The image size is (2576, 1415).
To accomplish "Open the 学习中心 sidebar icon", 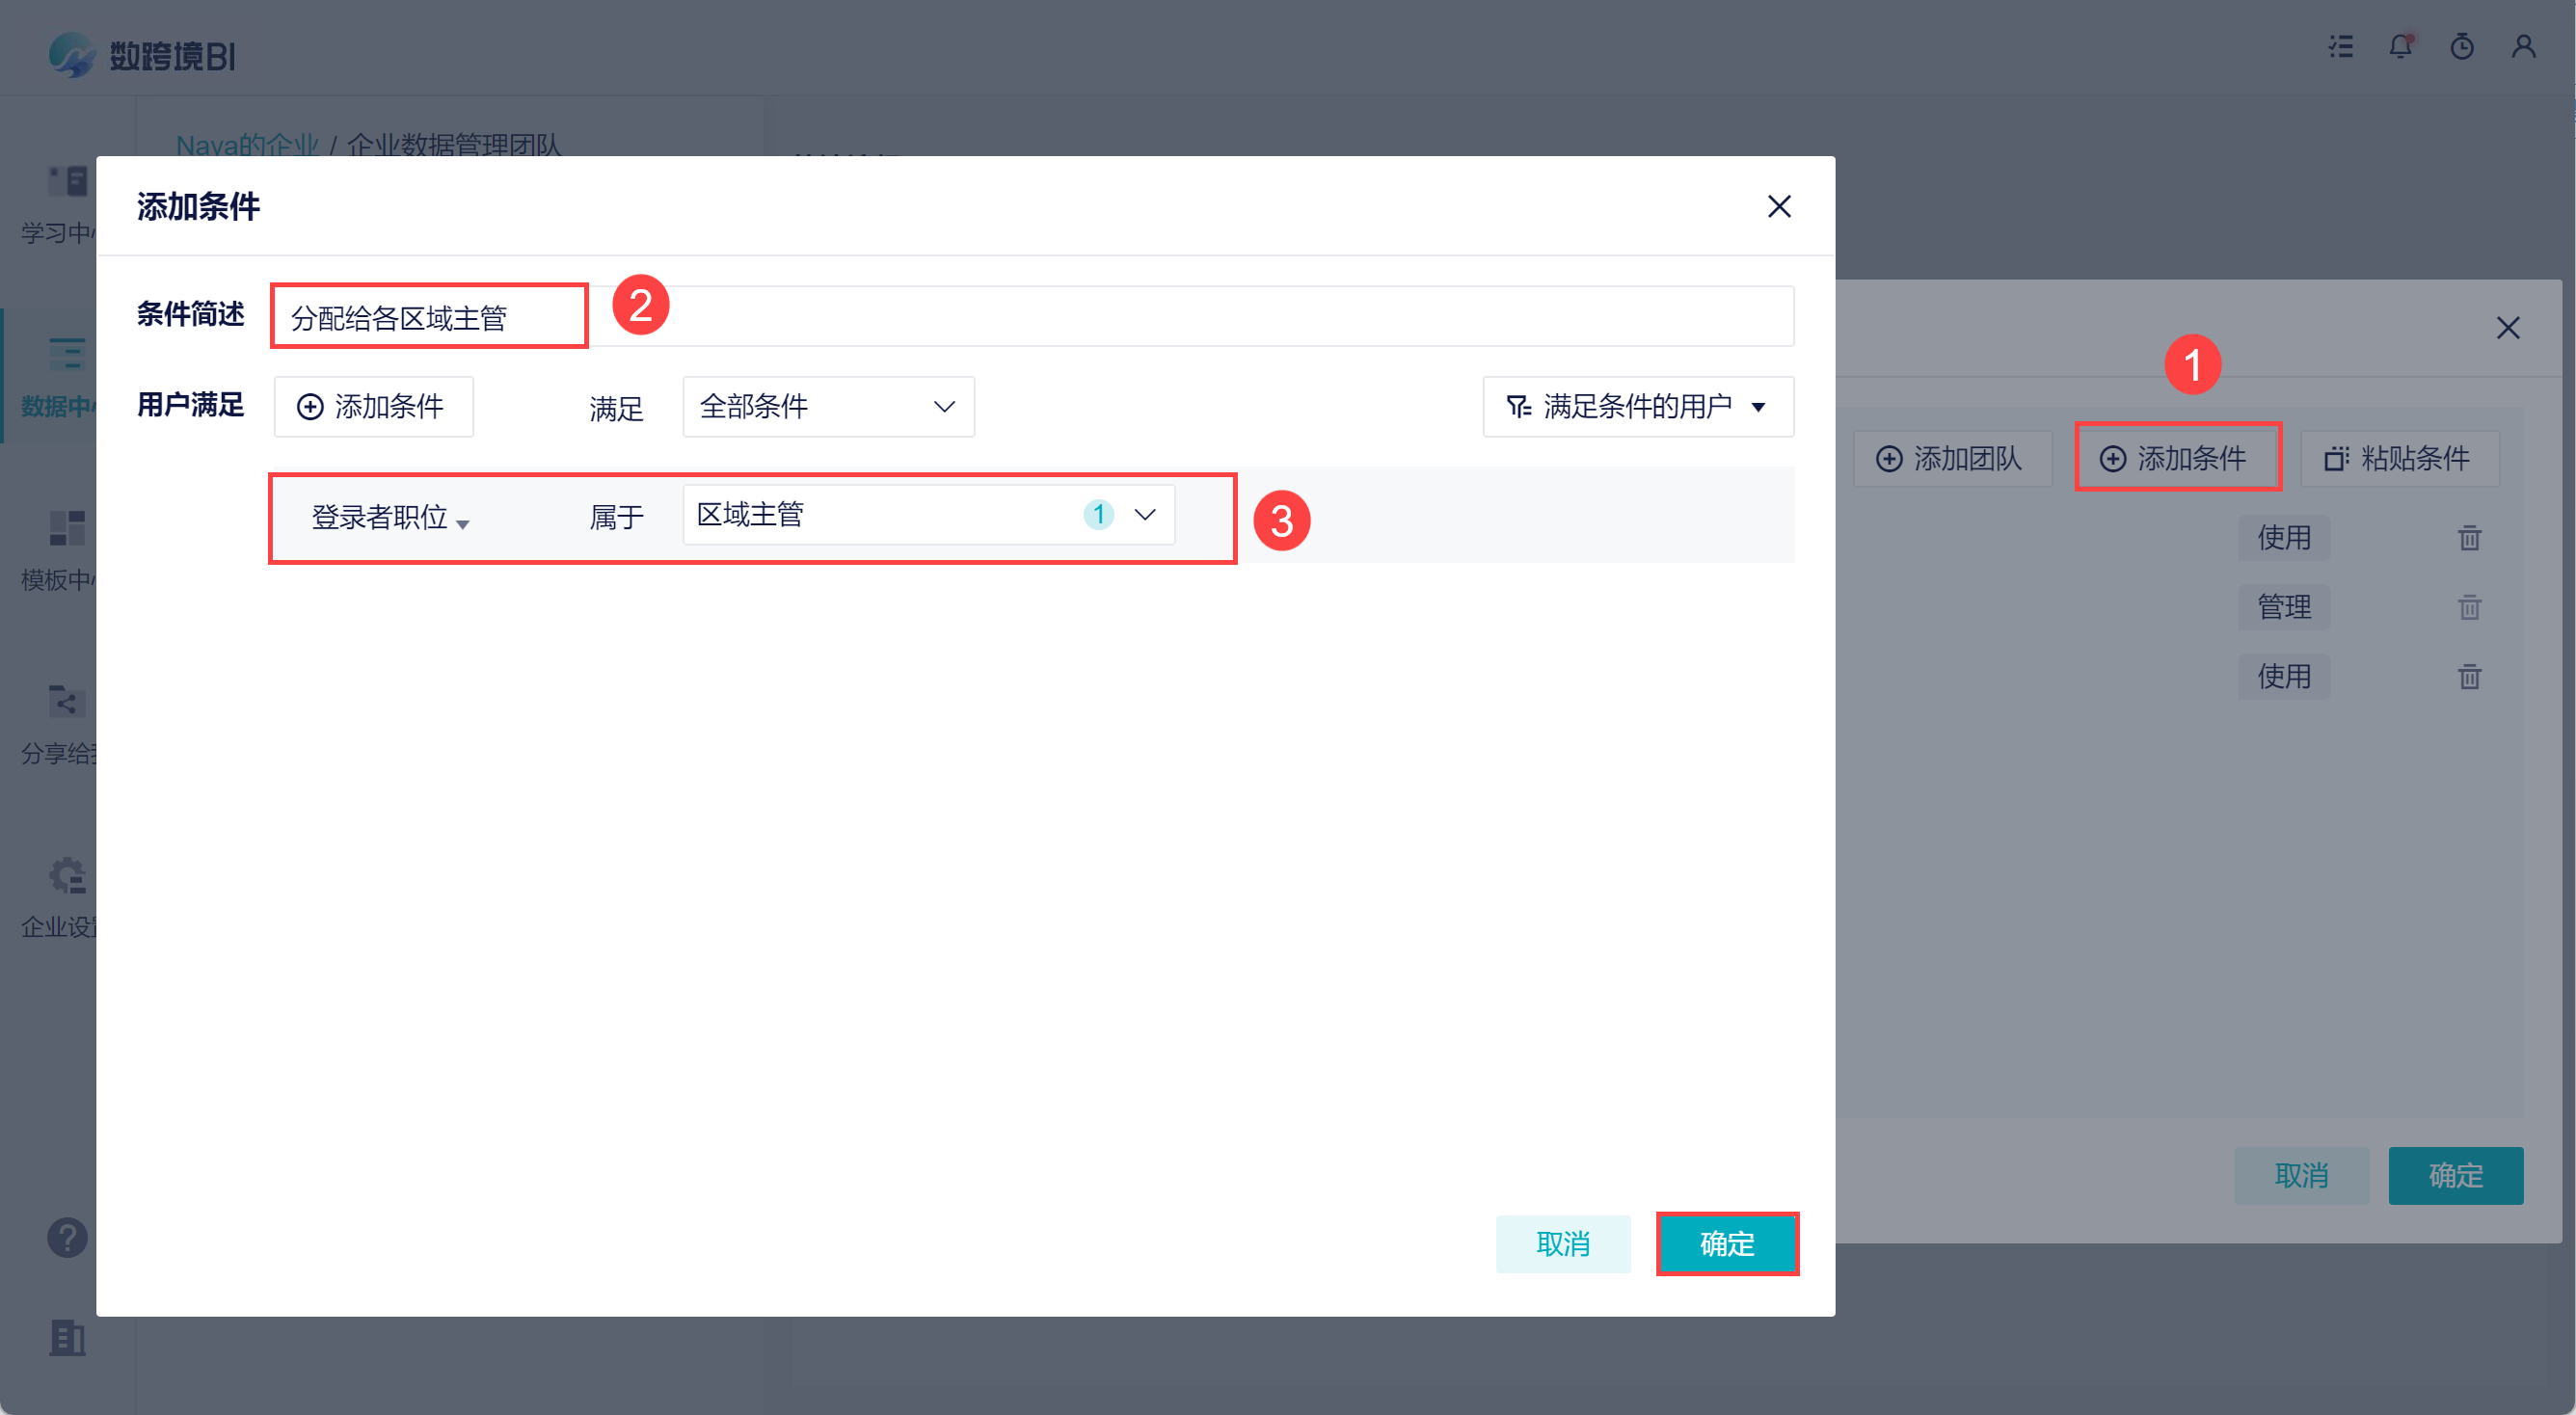I will click(x=67, y=182).
